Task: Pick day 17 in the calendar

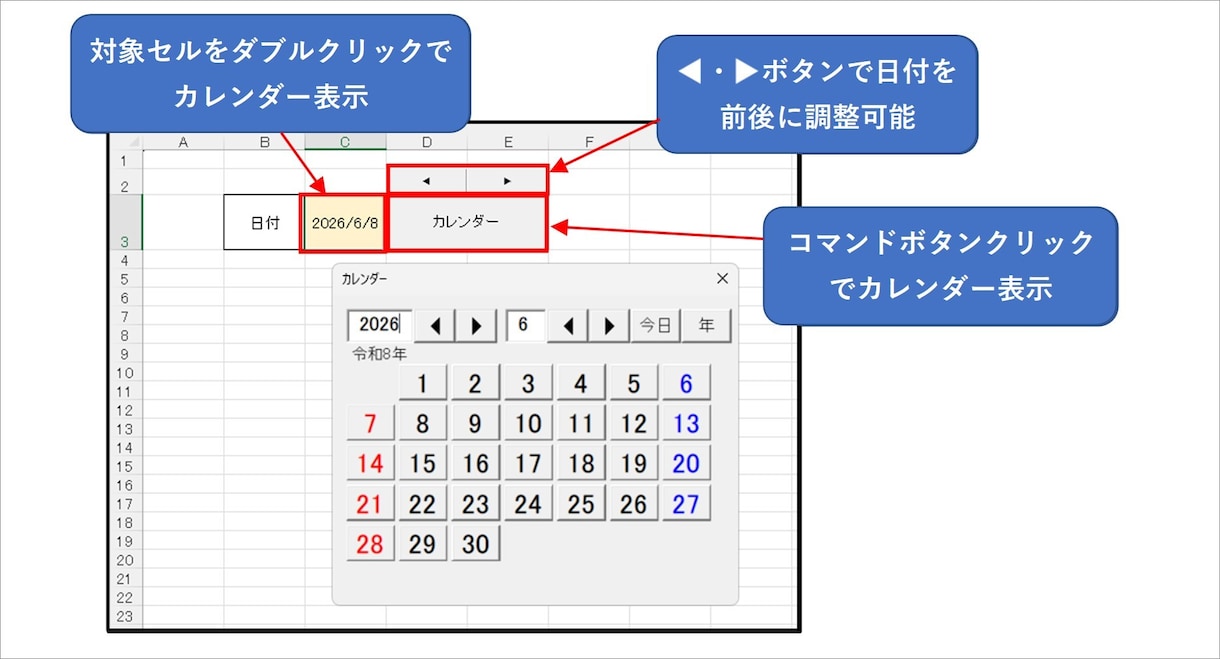Action: pyautogui.click(x=529, y=463)
